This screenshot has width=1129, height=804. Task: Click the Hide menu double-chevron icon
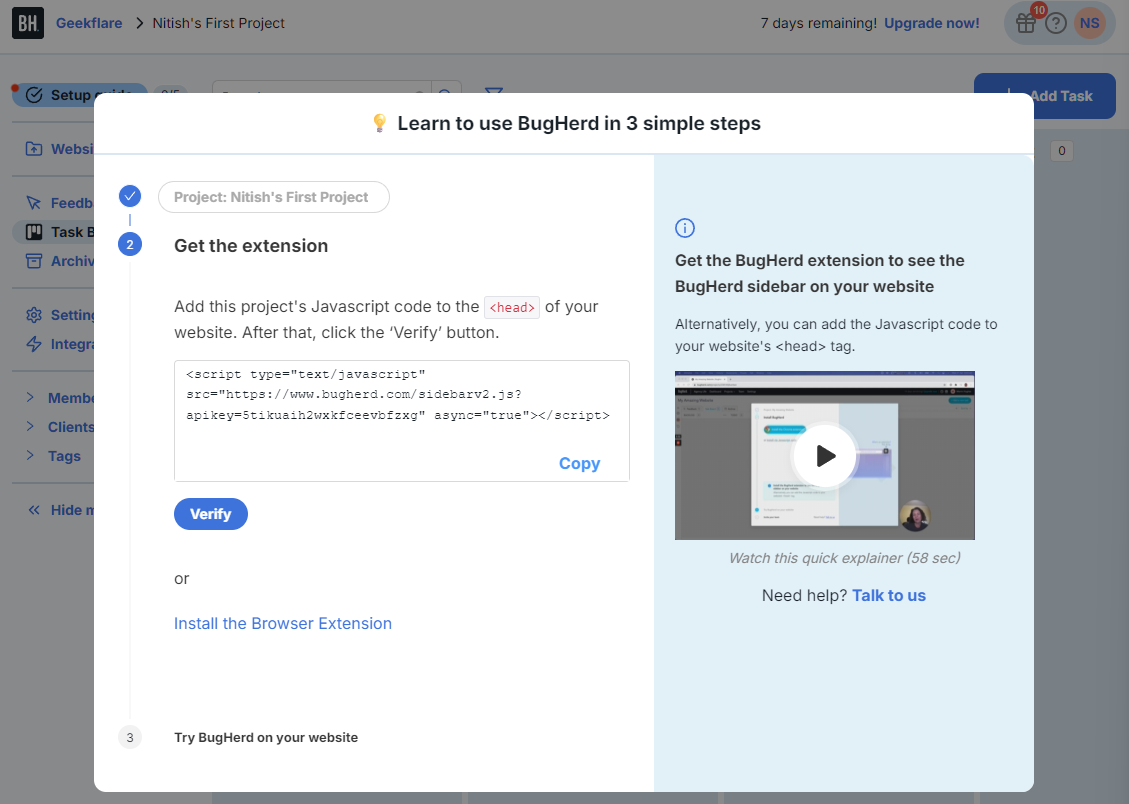[34, 510]
